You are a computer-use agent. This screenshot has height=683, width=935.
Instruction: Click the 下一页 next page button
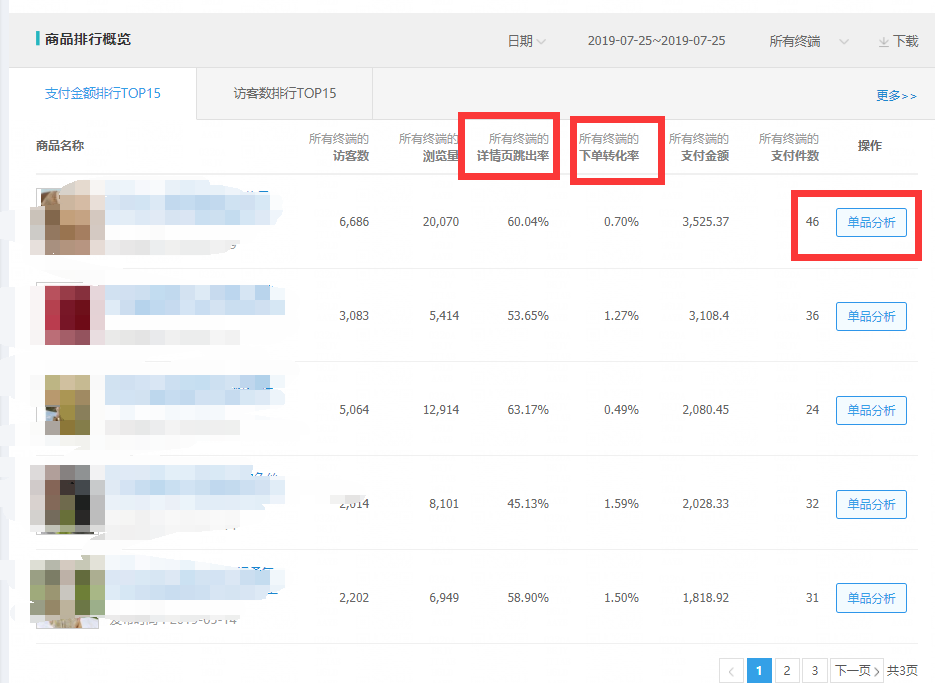coord(857,670)
